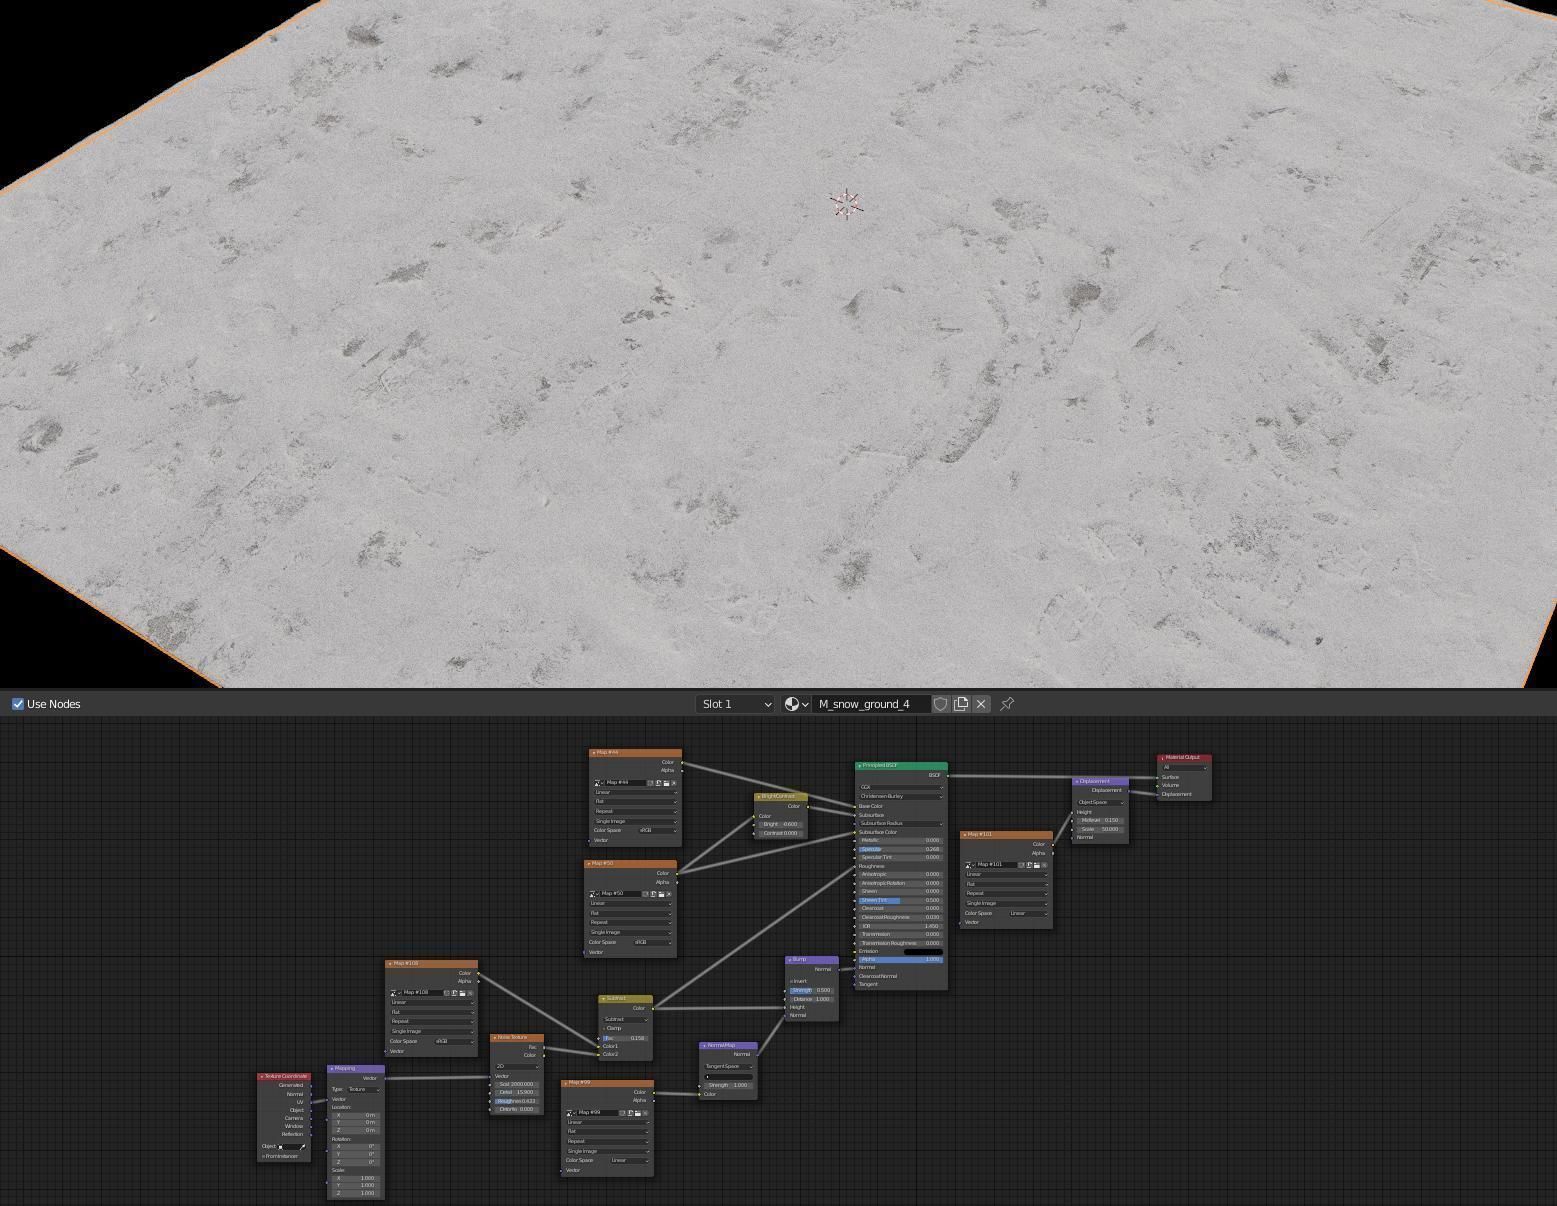
Task: Toggle the Use Nodes checkbox
Action: click(18, 704)
